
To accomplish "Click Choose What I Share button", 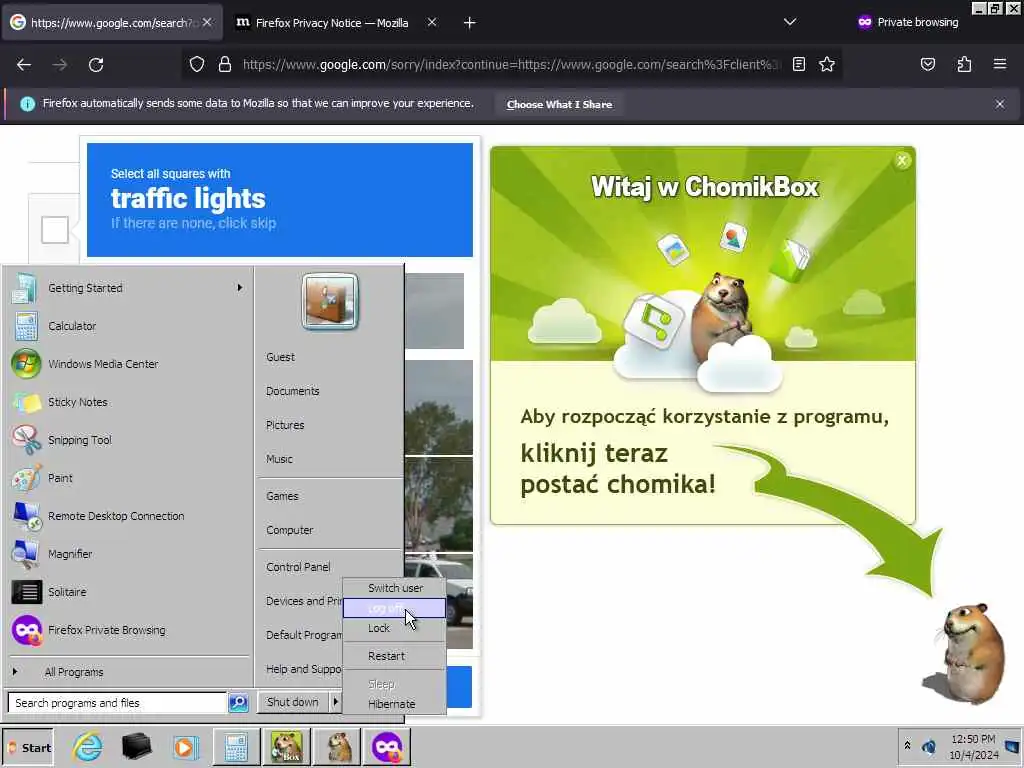I will (559, 104).
